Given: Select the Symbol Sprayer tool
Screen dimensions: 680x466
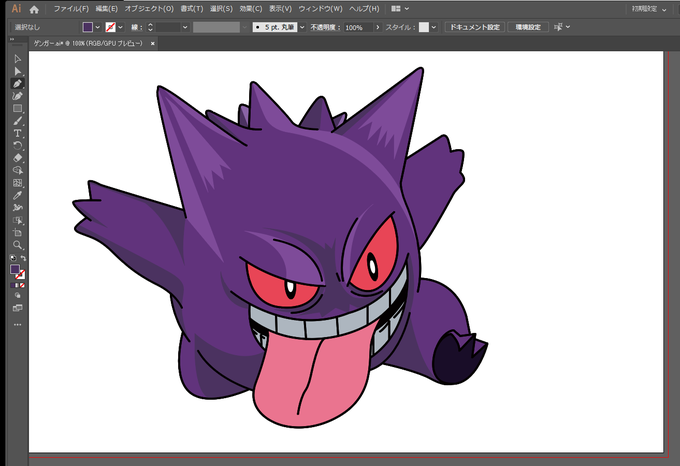Looking at the screenshot, I should [x=17, y=208].
